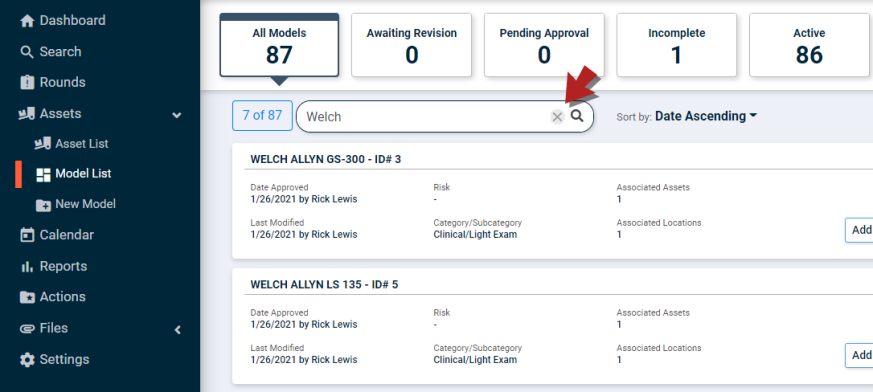
Task: Click the Settings gear icon
Action: [x=27, y=360]
